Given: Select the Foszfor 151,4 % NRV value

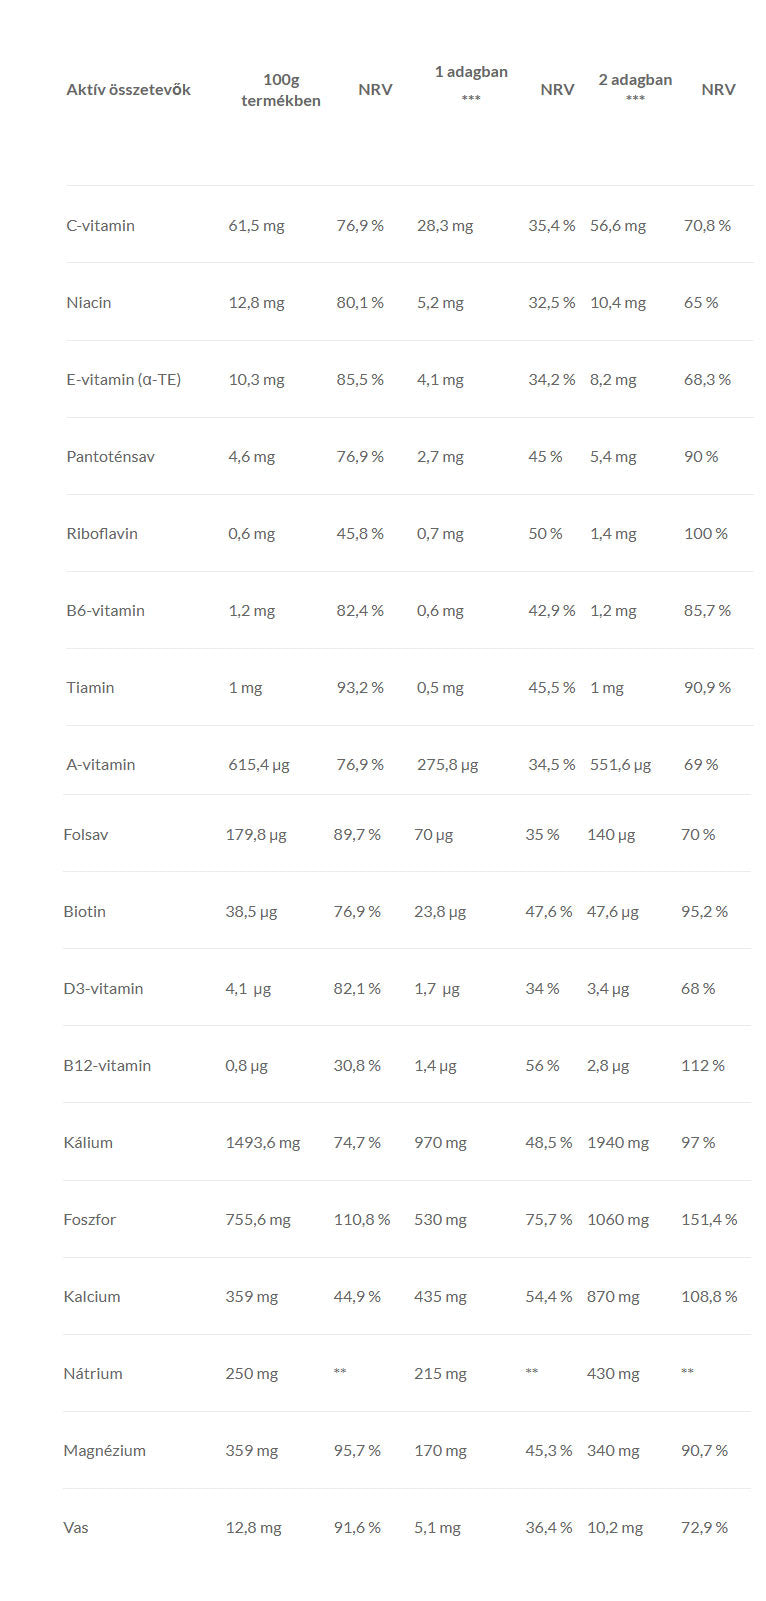Looking at the screenshot, I should pos(709,1219).
